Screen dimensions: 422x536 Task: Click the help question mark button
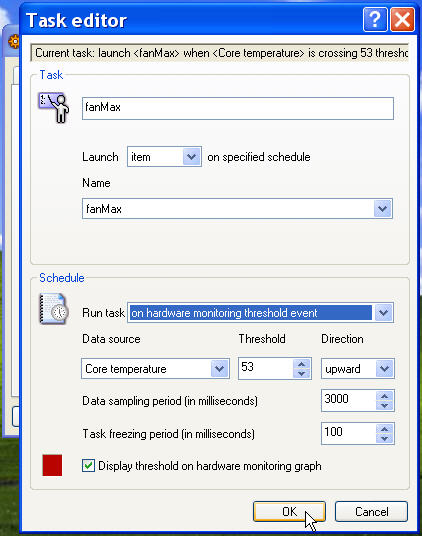point(375,19)
